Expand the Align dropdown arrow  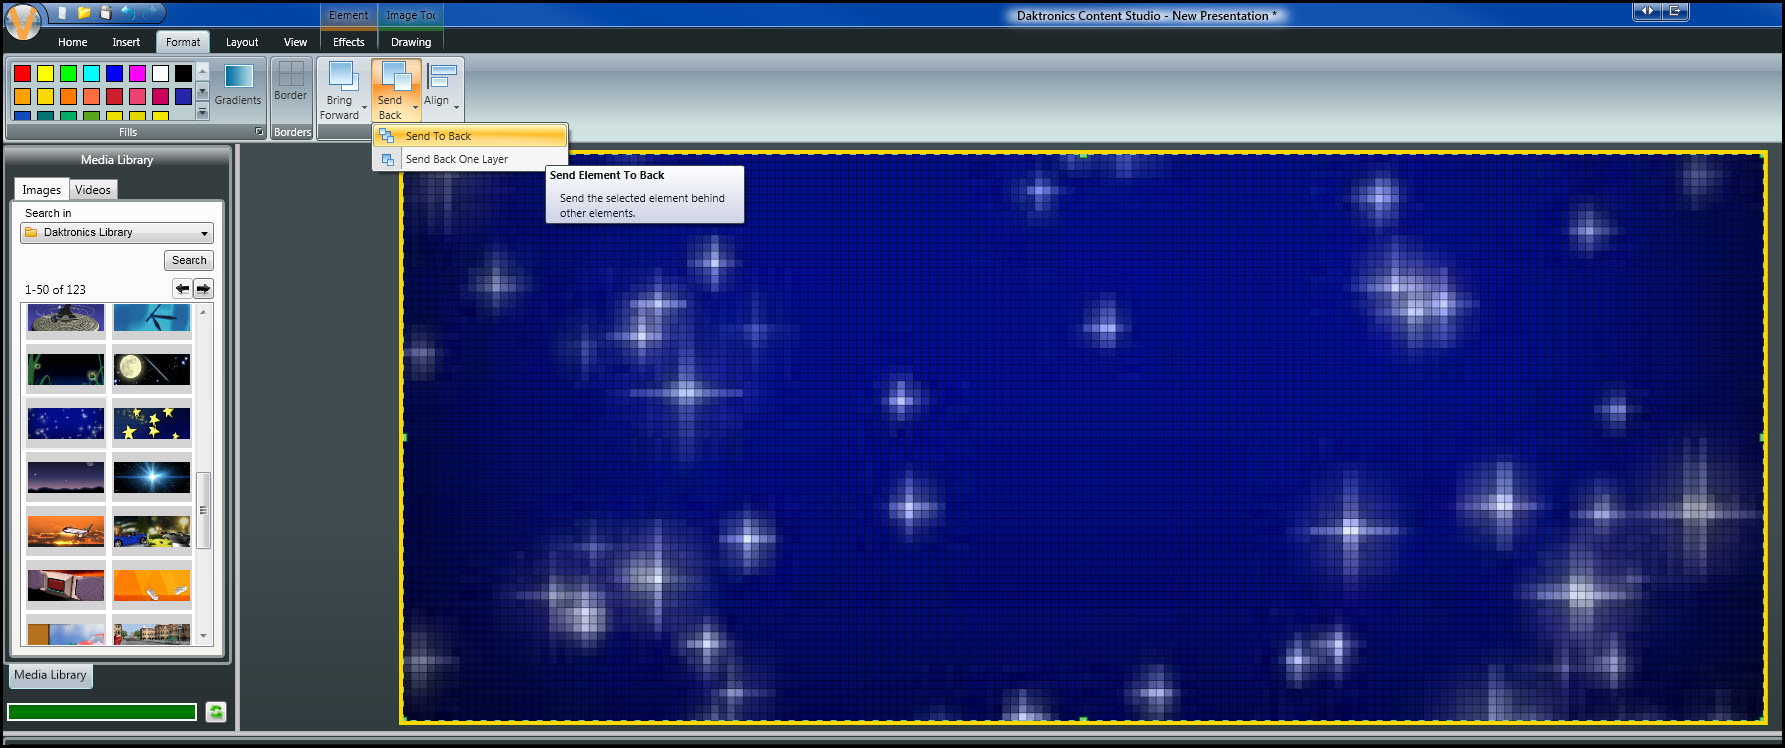click(457, 107)
